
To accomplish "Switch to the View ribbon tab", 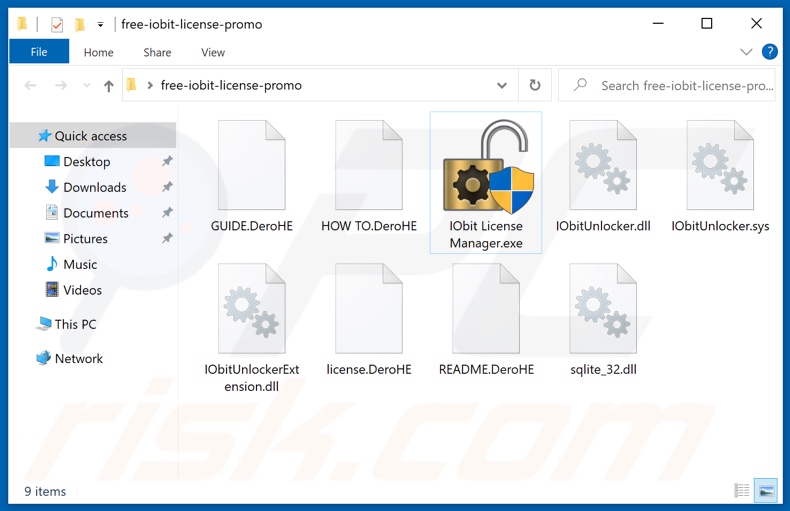I will click(x=213, y=52).
